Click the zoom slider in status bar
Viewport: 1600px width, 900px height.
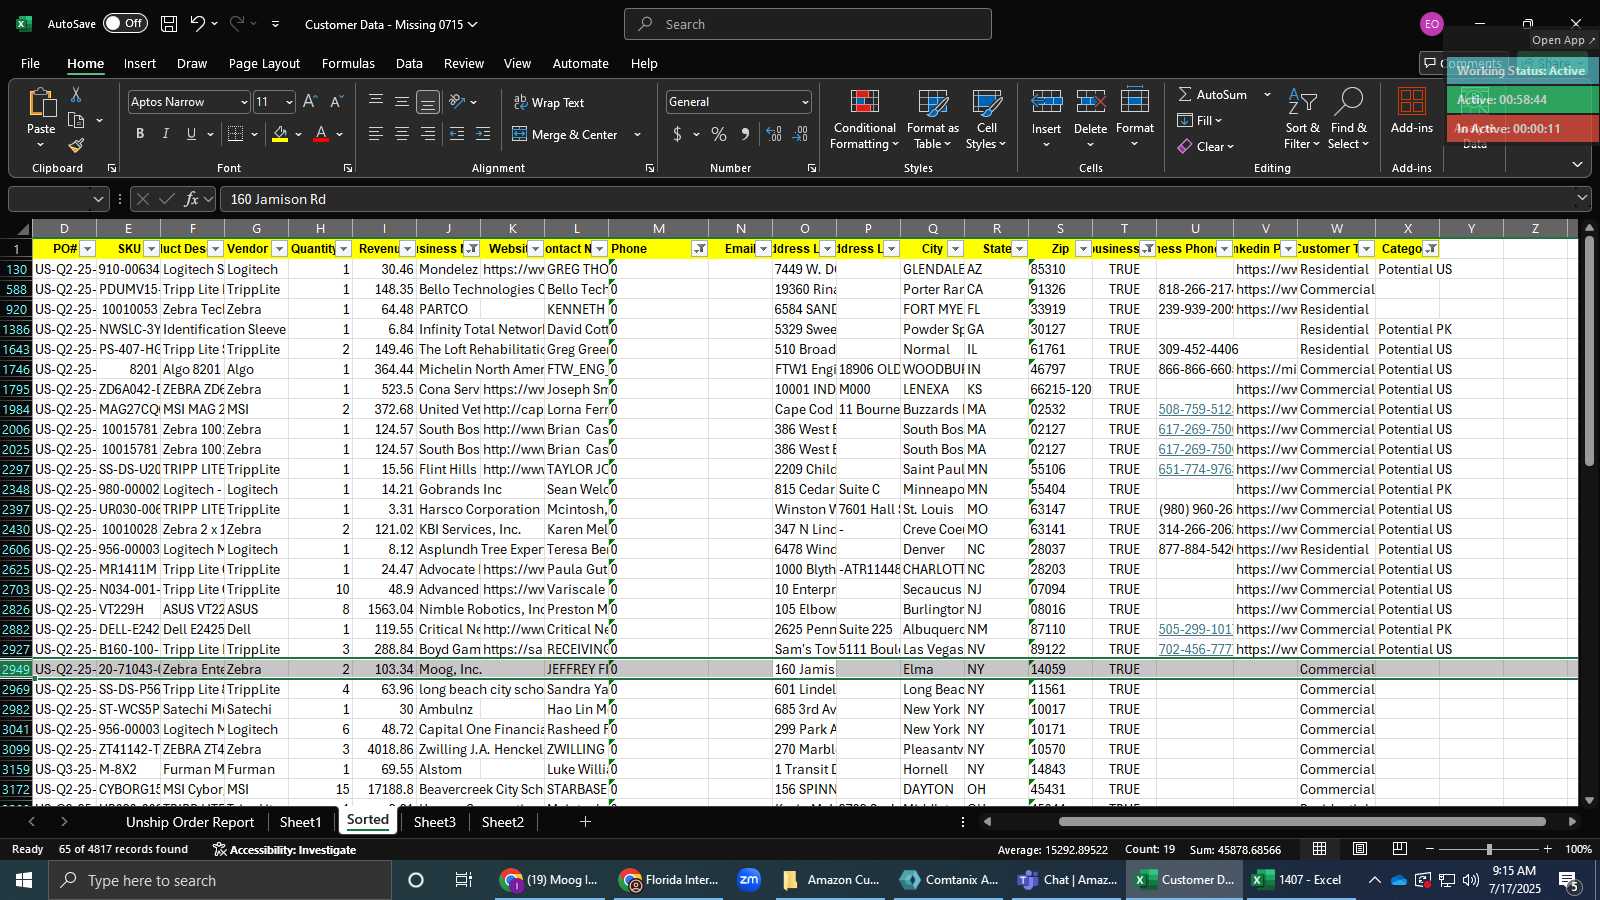coord(1489,849)
